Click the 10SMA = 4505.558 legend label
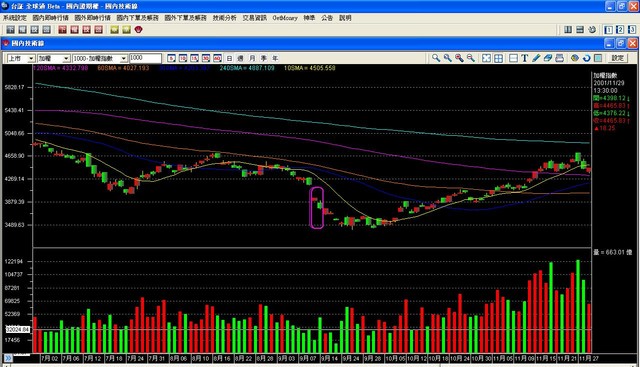 pyautogui.click(x=309, y=68)
